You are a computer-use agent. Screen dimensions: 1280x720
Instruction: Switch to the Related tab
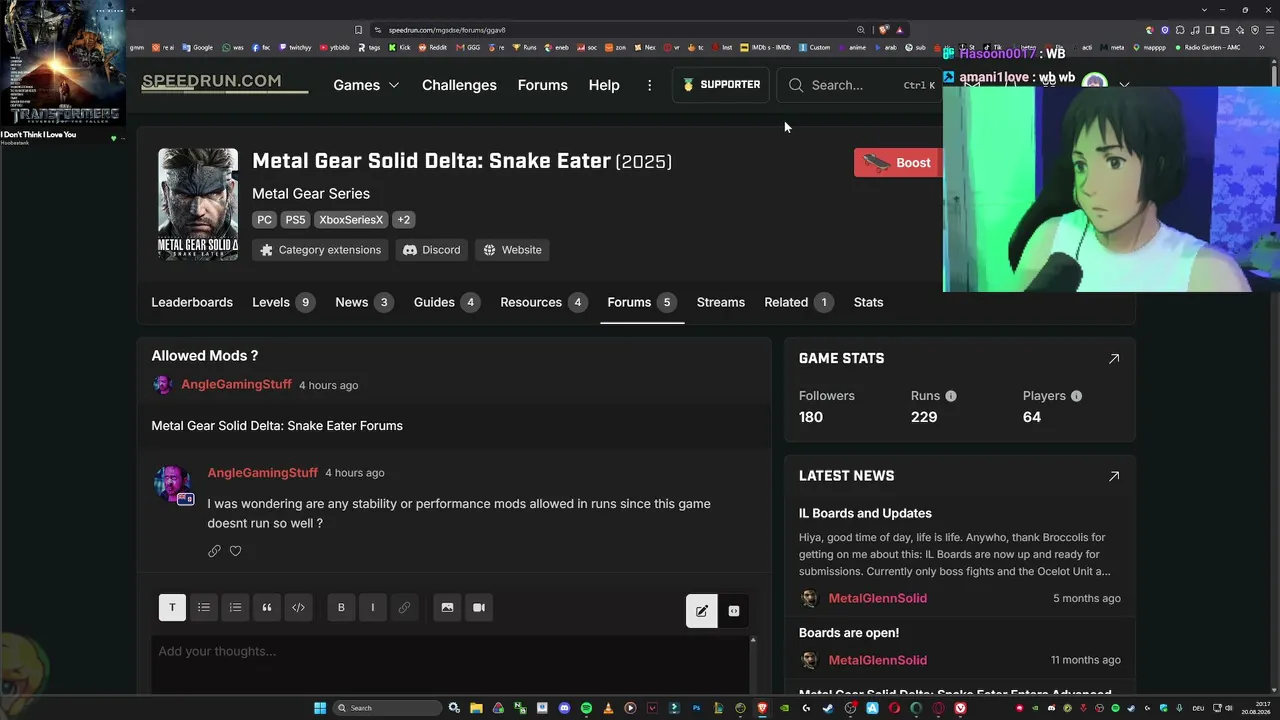click(x=799, y=302)
